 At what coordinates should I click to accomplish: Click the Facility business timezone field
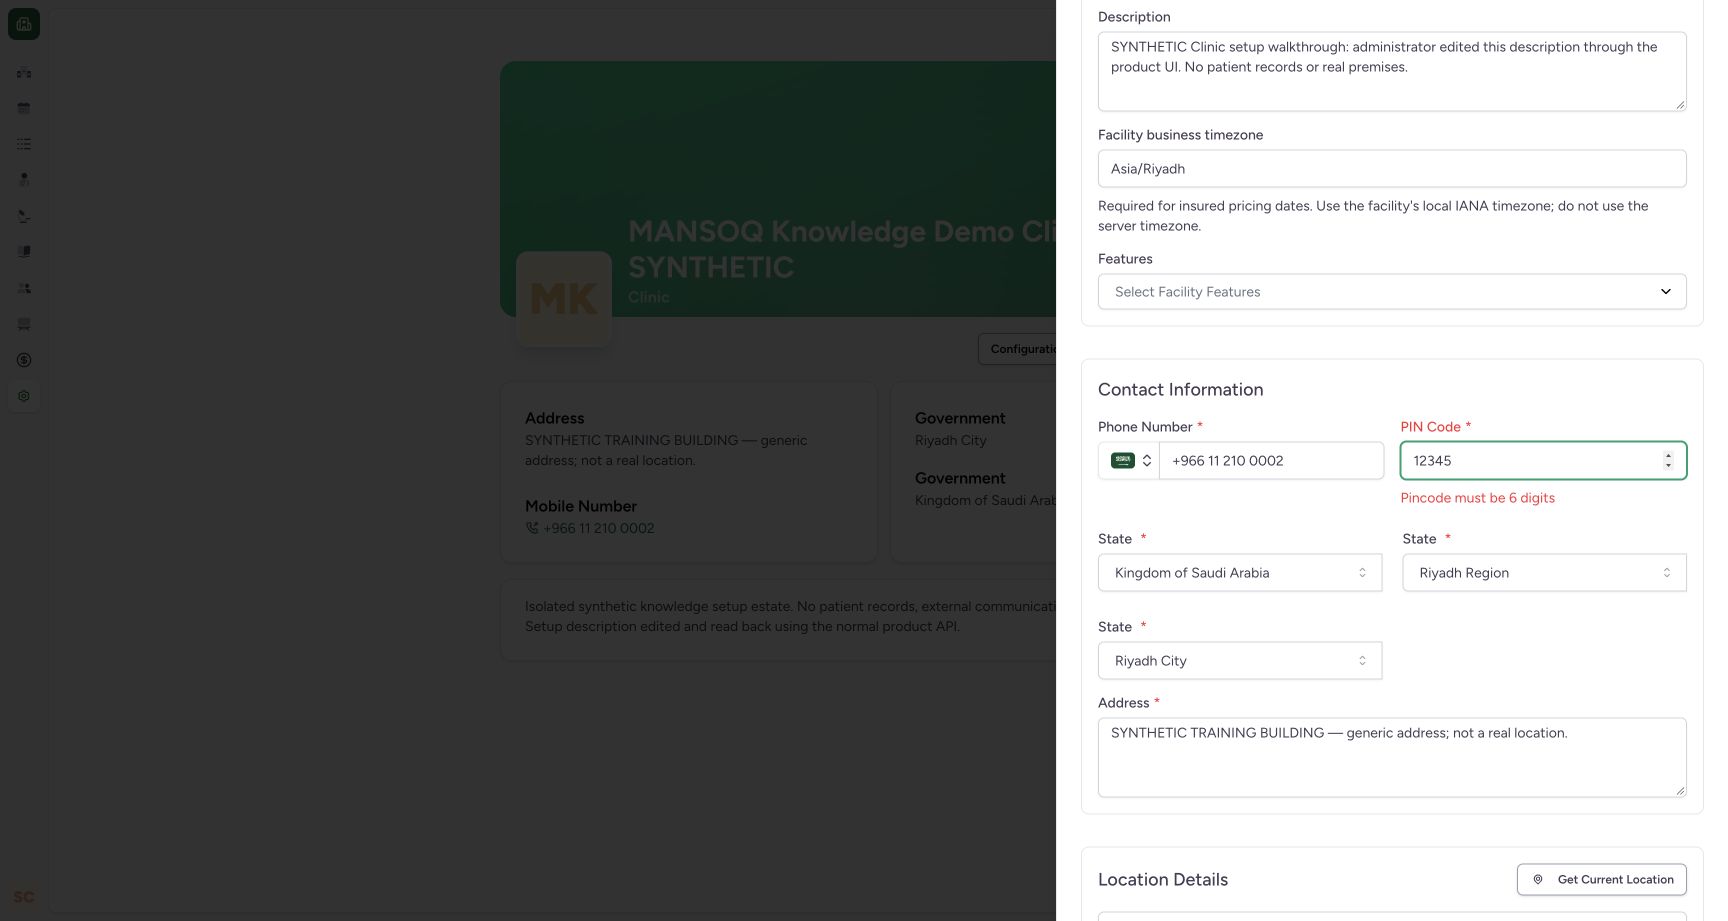click(x=1392, y=169)
